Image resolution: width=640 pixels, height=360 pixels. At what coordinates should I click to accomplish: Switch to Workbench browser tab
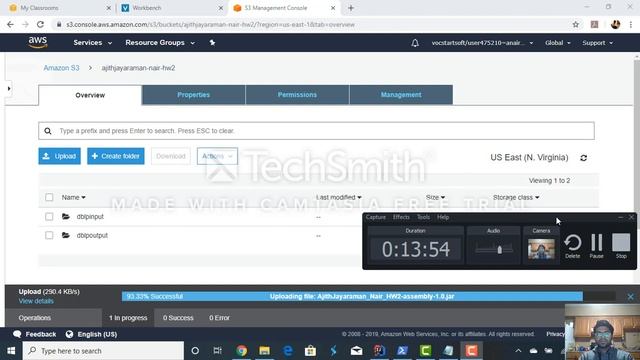[172, 8]
